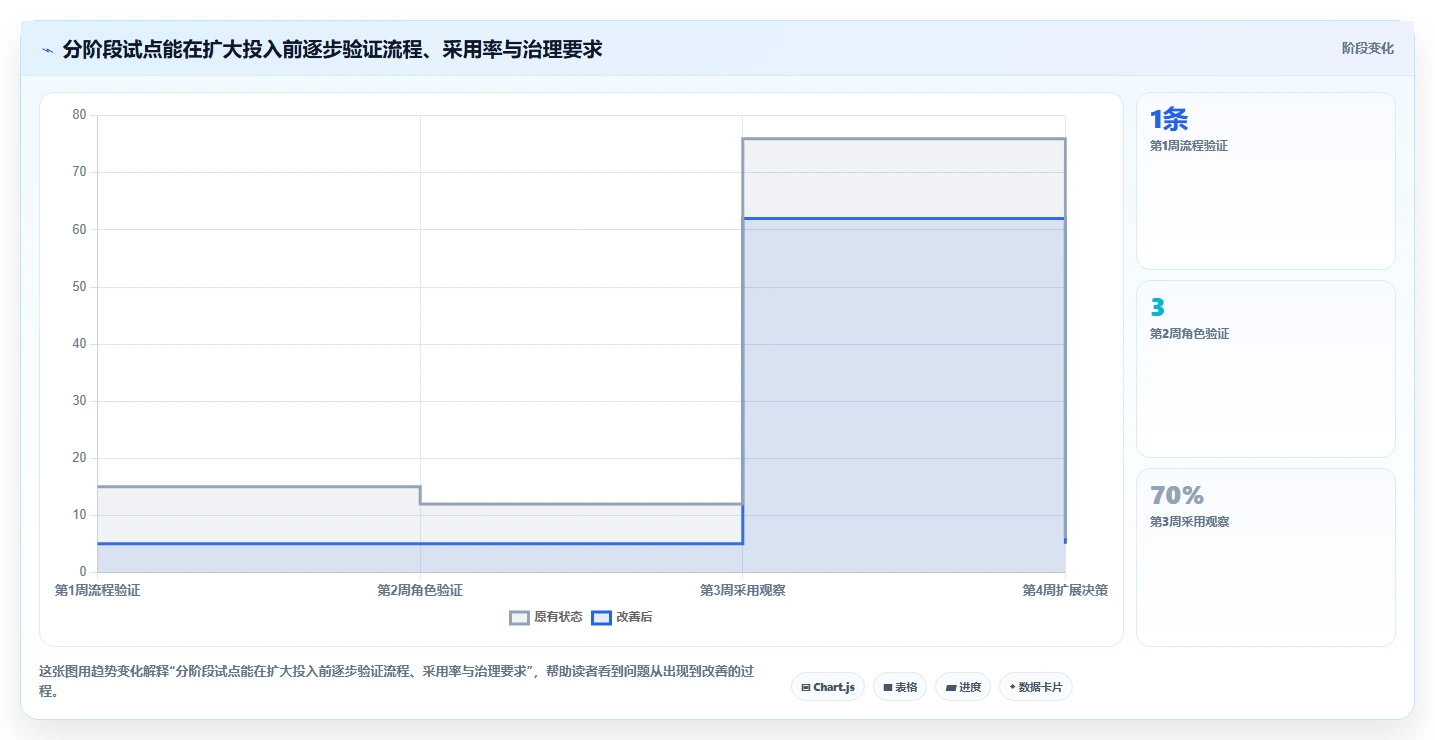Screen dimensions: 1435x740
Task: Click the Chart.js tag chip
Action: 828,687
